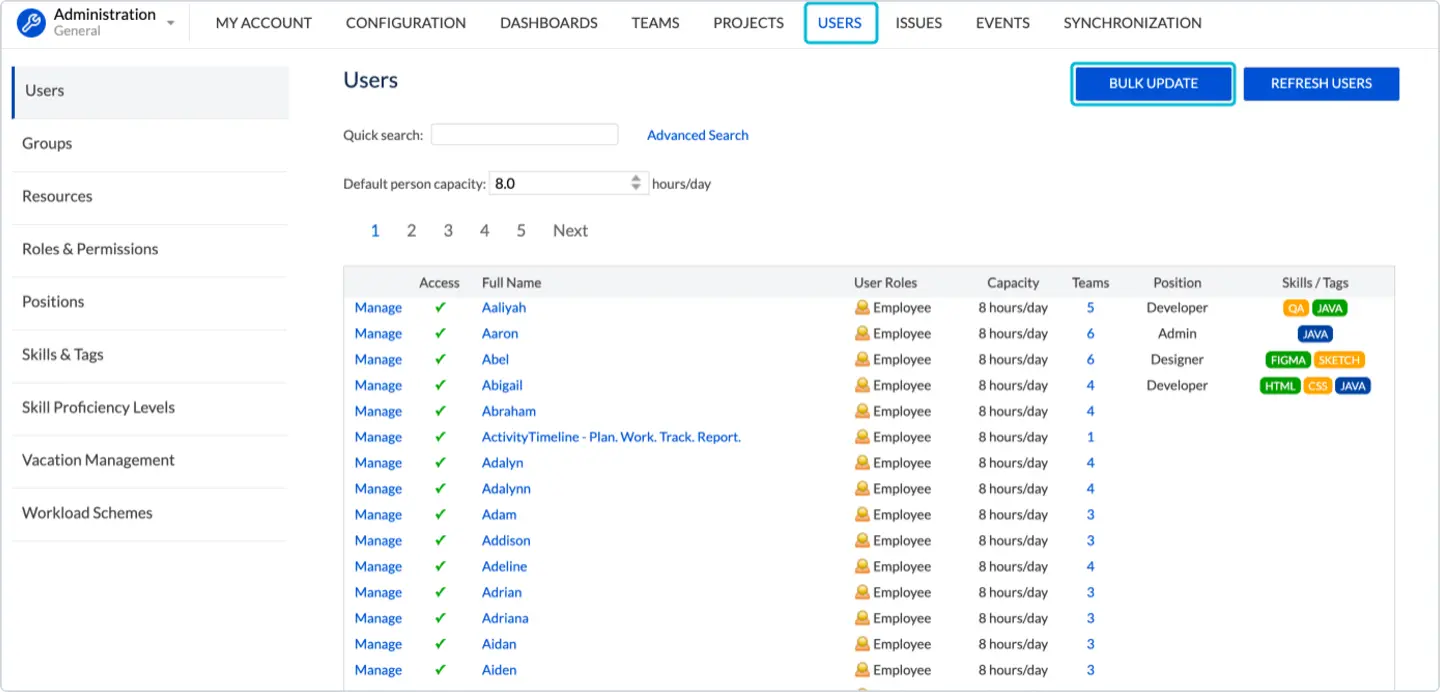Click the QA skill tag on Aaliyah
Image resolution: width=1440 pixels, height=692 pixels.
point(1296,309)
